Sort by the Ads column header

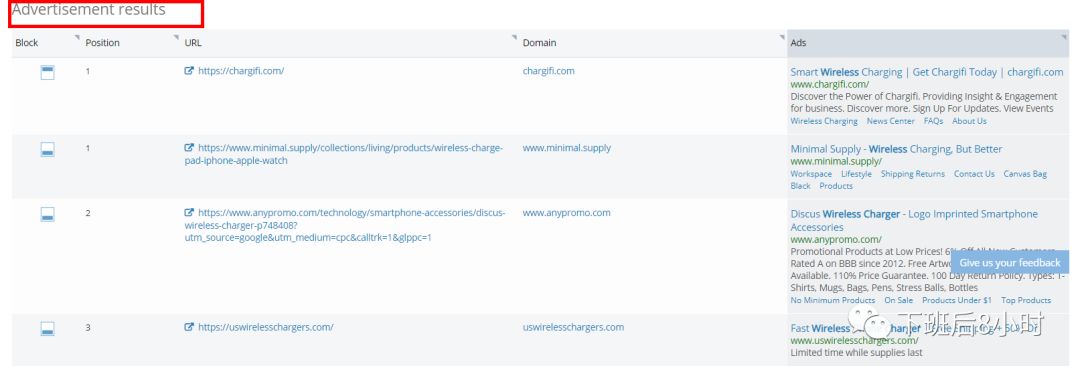click(x=798, y=43)
